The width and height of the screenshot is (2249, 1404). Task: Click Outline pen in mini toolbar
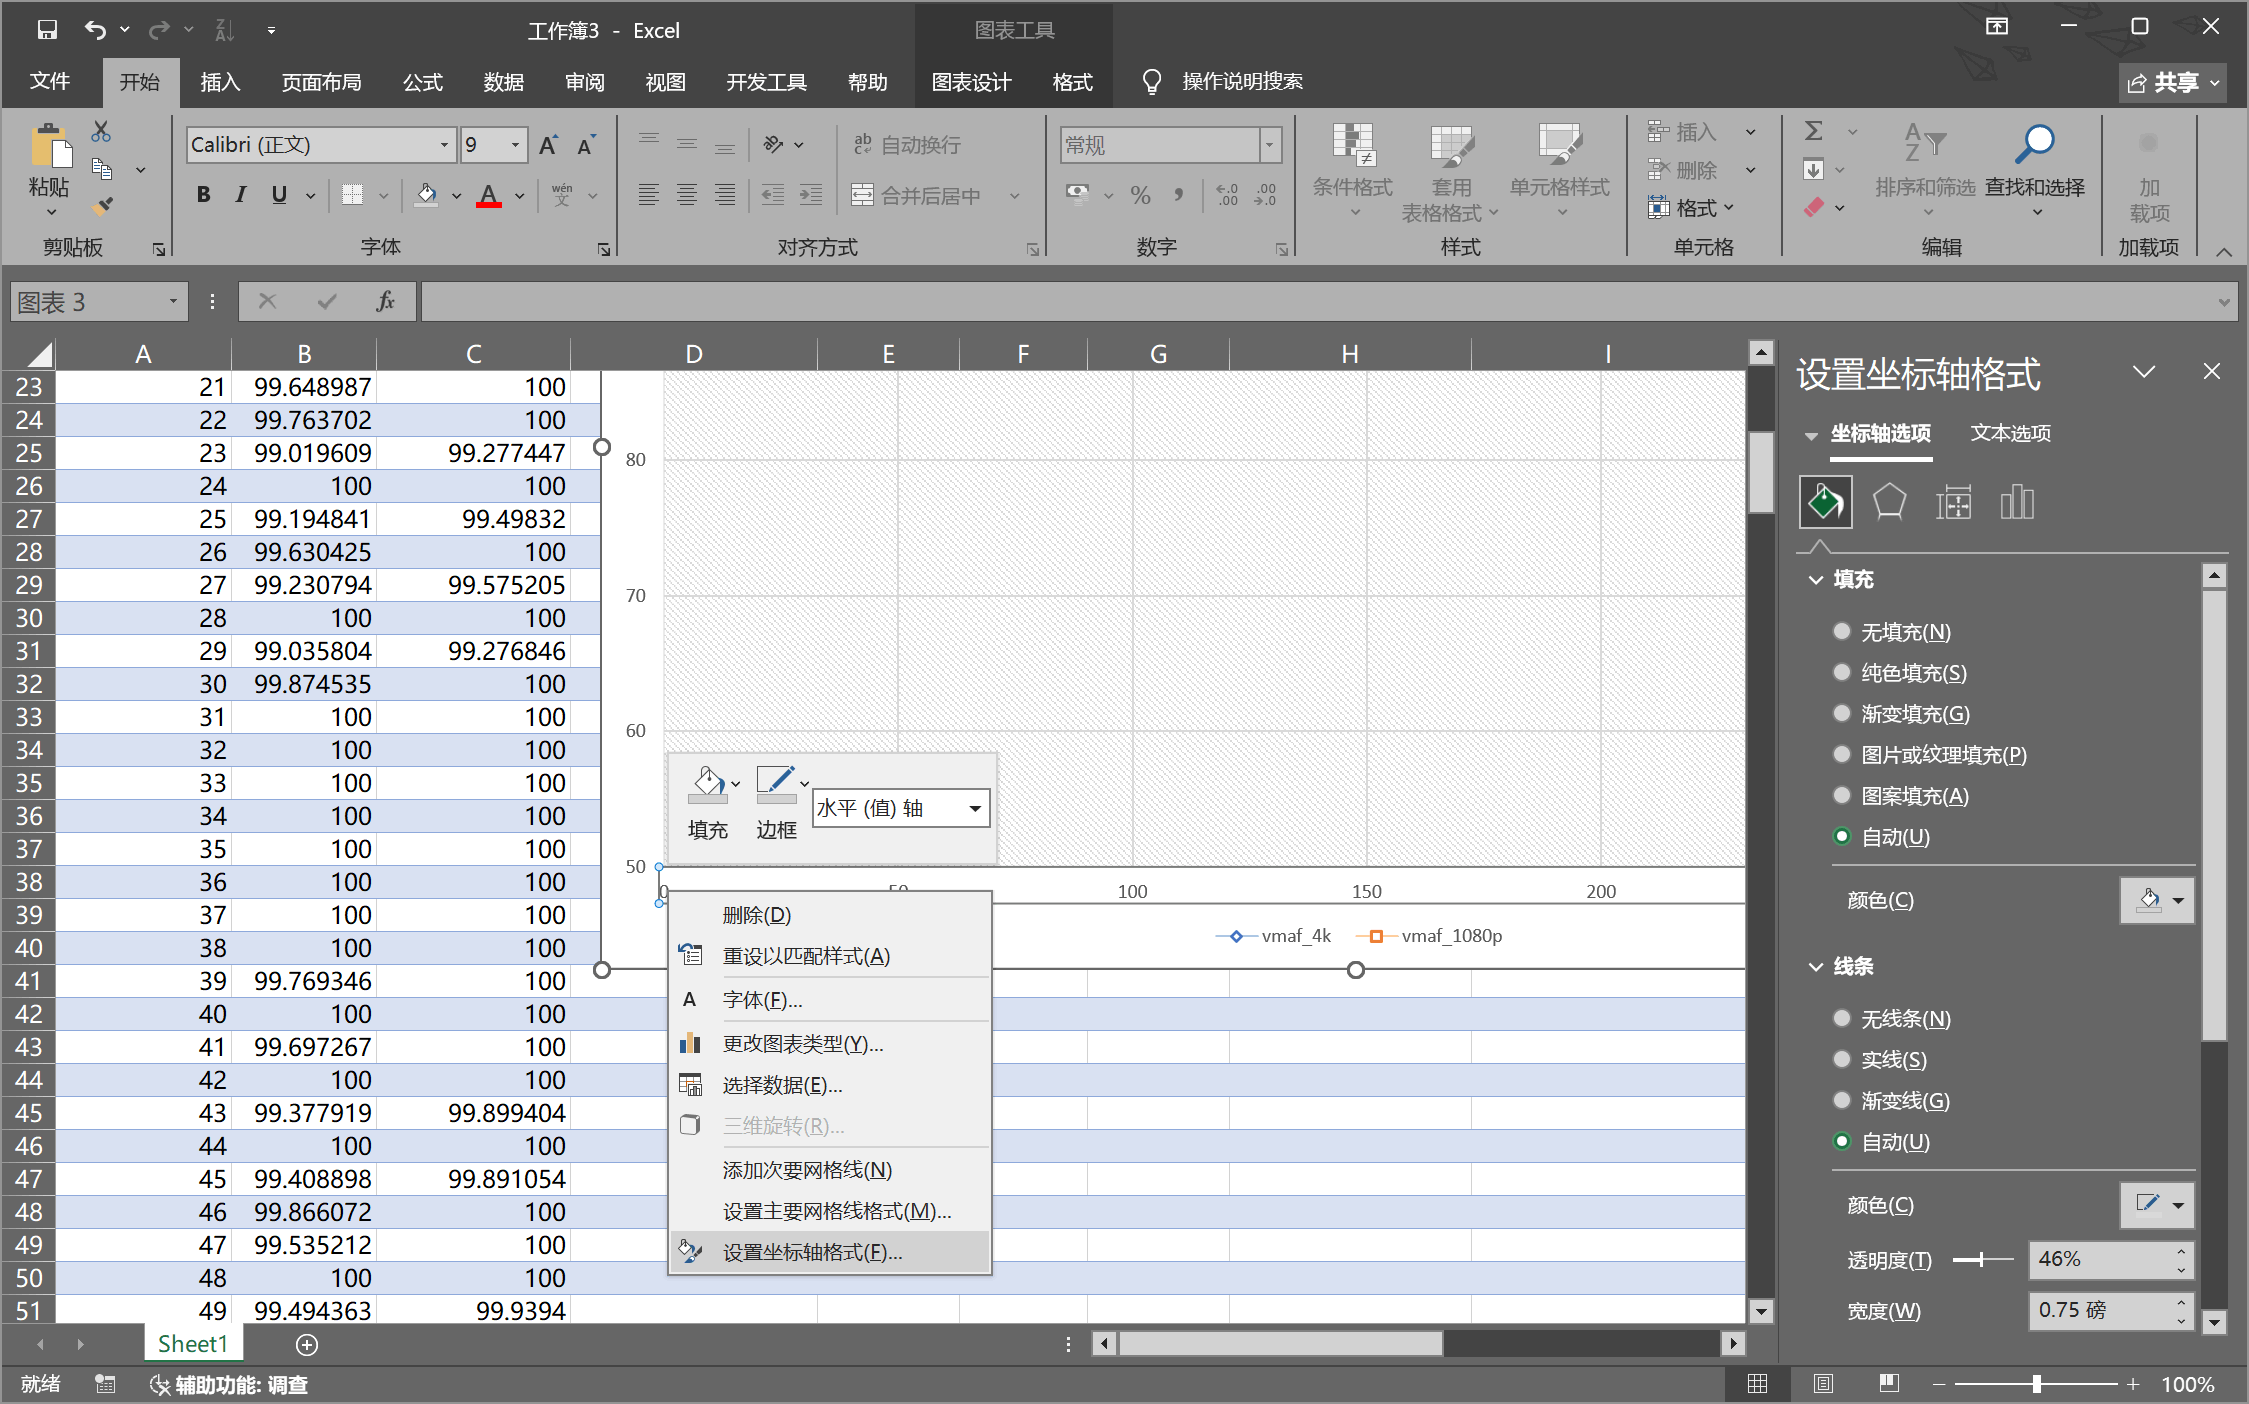775,785
